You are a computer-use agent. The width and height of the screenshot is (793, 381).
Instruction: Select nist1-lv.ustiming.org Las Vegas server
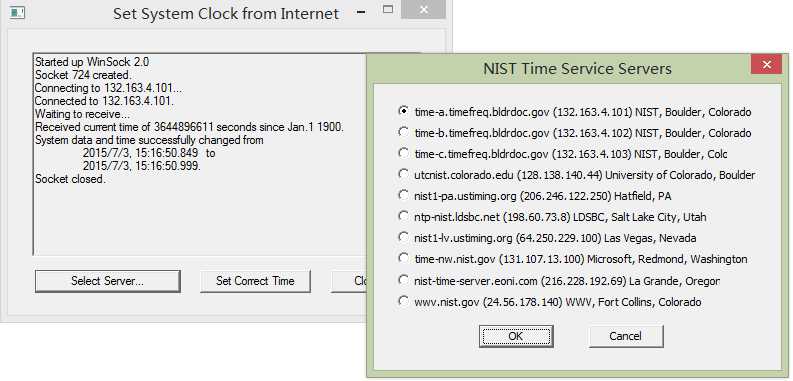point(547,238)
